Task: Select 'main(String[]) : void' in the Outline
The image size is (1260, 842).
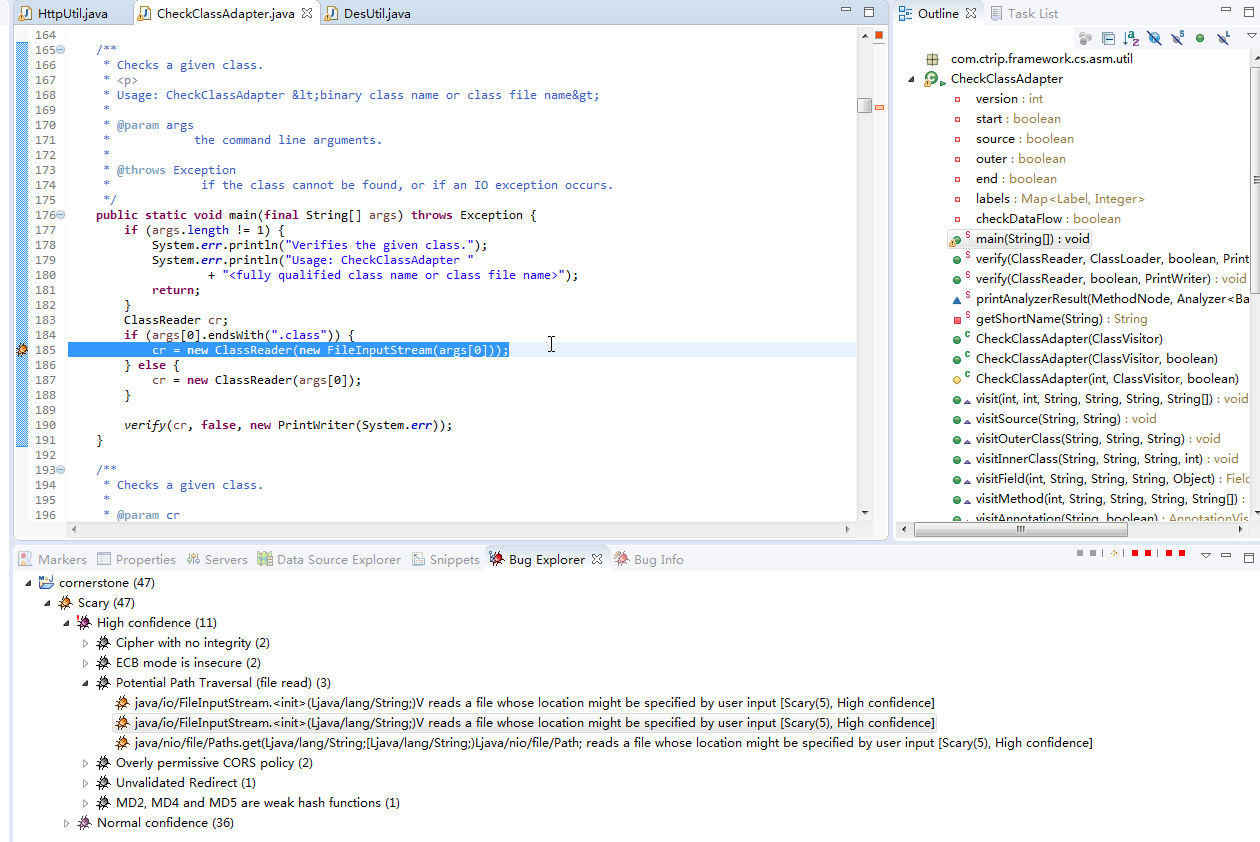Action: coord(1030,238)
